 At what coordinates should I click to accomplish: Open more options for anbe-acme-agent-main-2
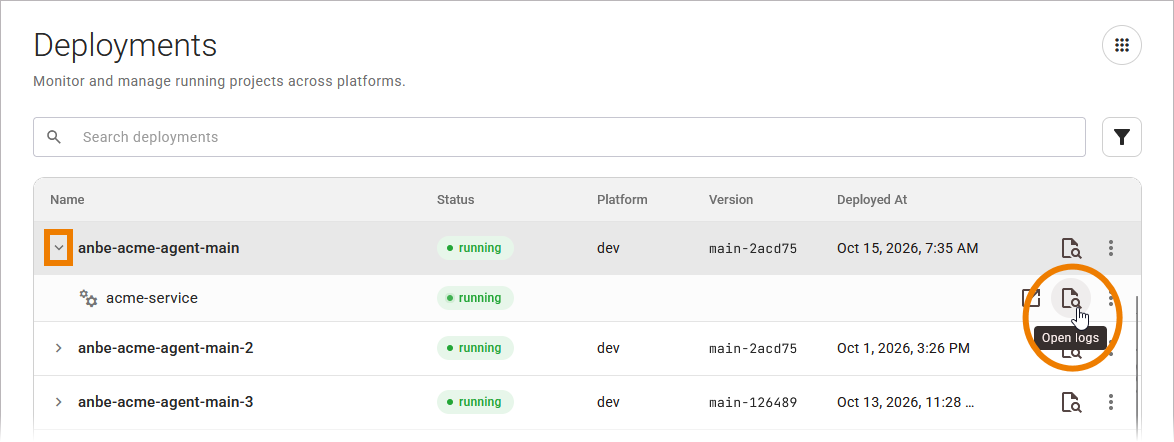click(x=1111, y=349)
